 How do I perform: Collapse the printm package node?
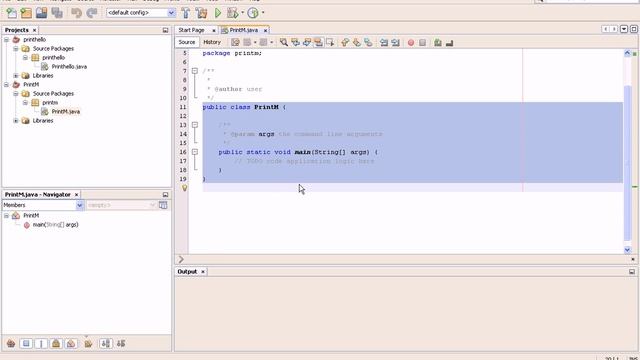pos(25,102)
